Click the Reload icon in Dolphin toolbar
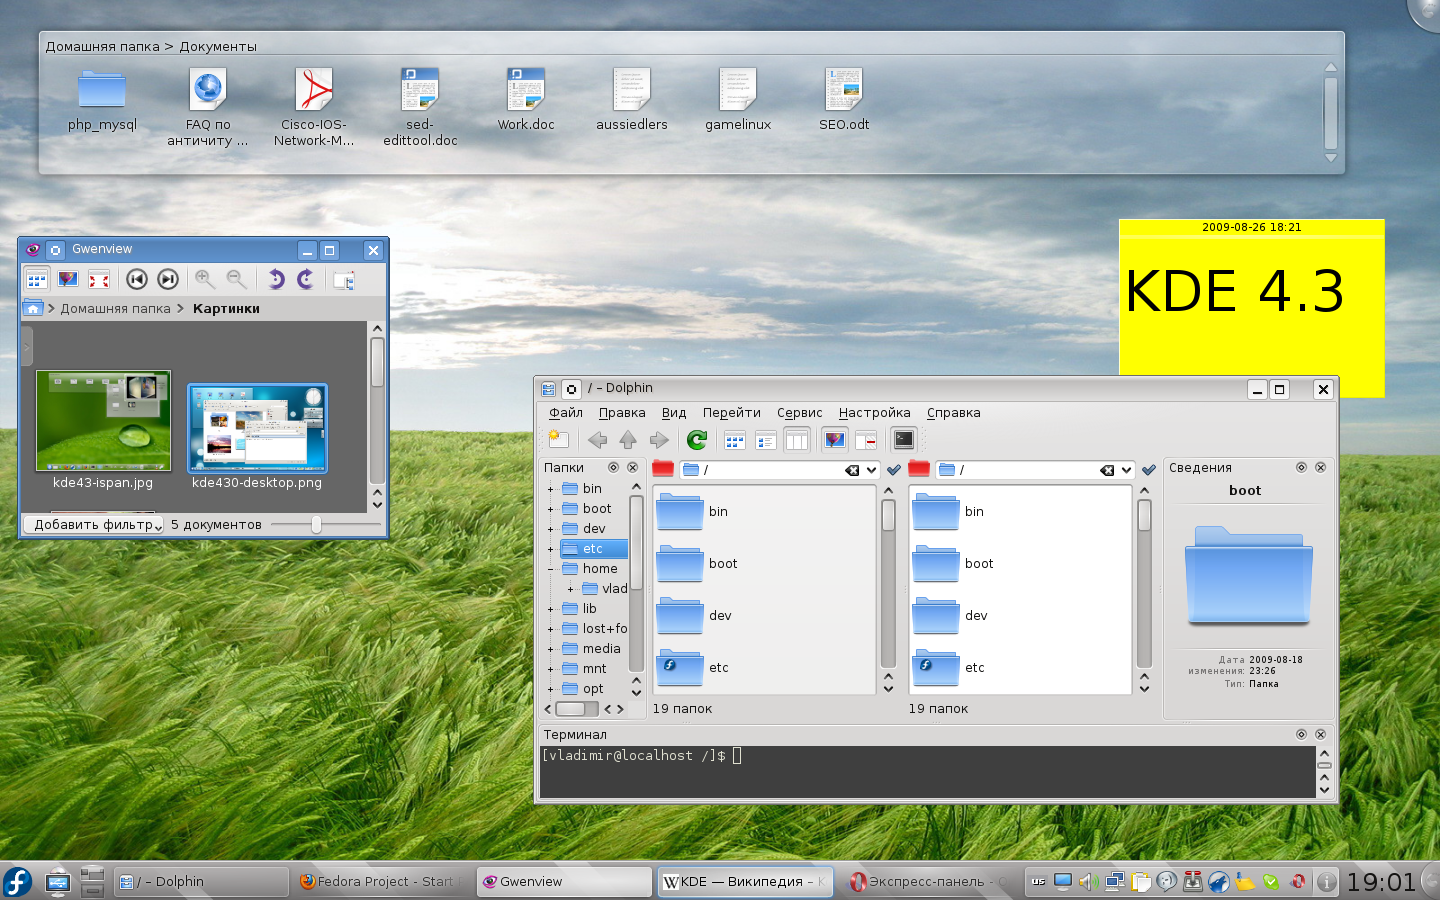 coord(697,440)
